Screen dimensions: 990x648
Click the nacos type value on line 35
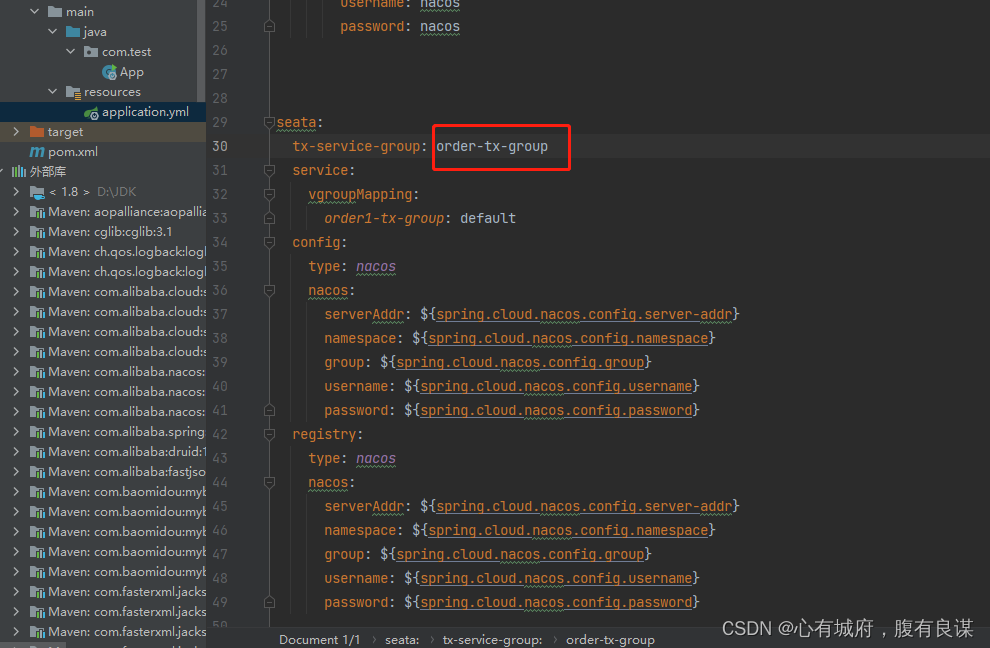[x=376, y=267]
